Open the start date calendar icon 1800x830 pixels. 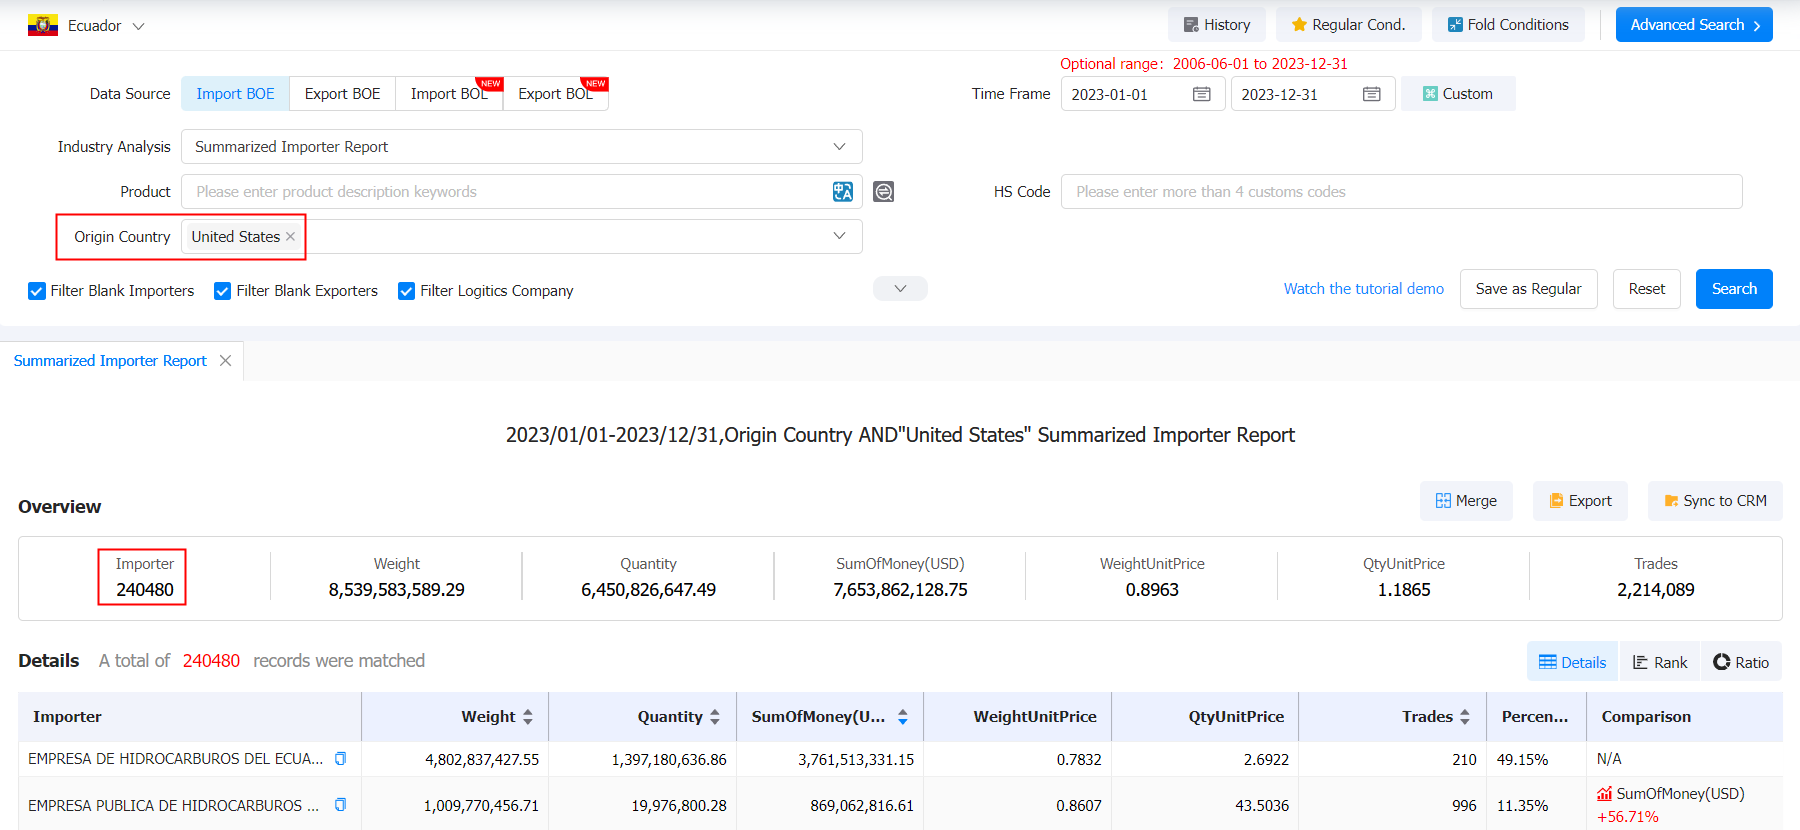coord(1202,94)
